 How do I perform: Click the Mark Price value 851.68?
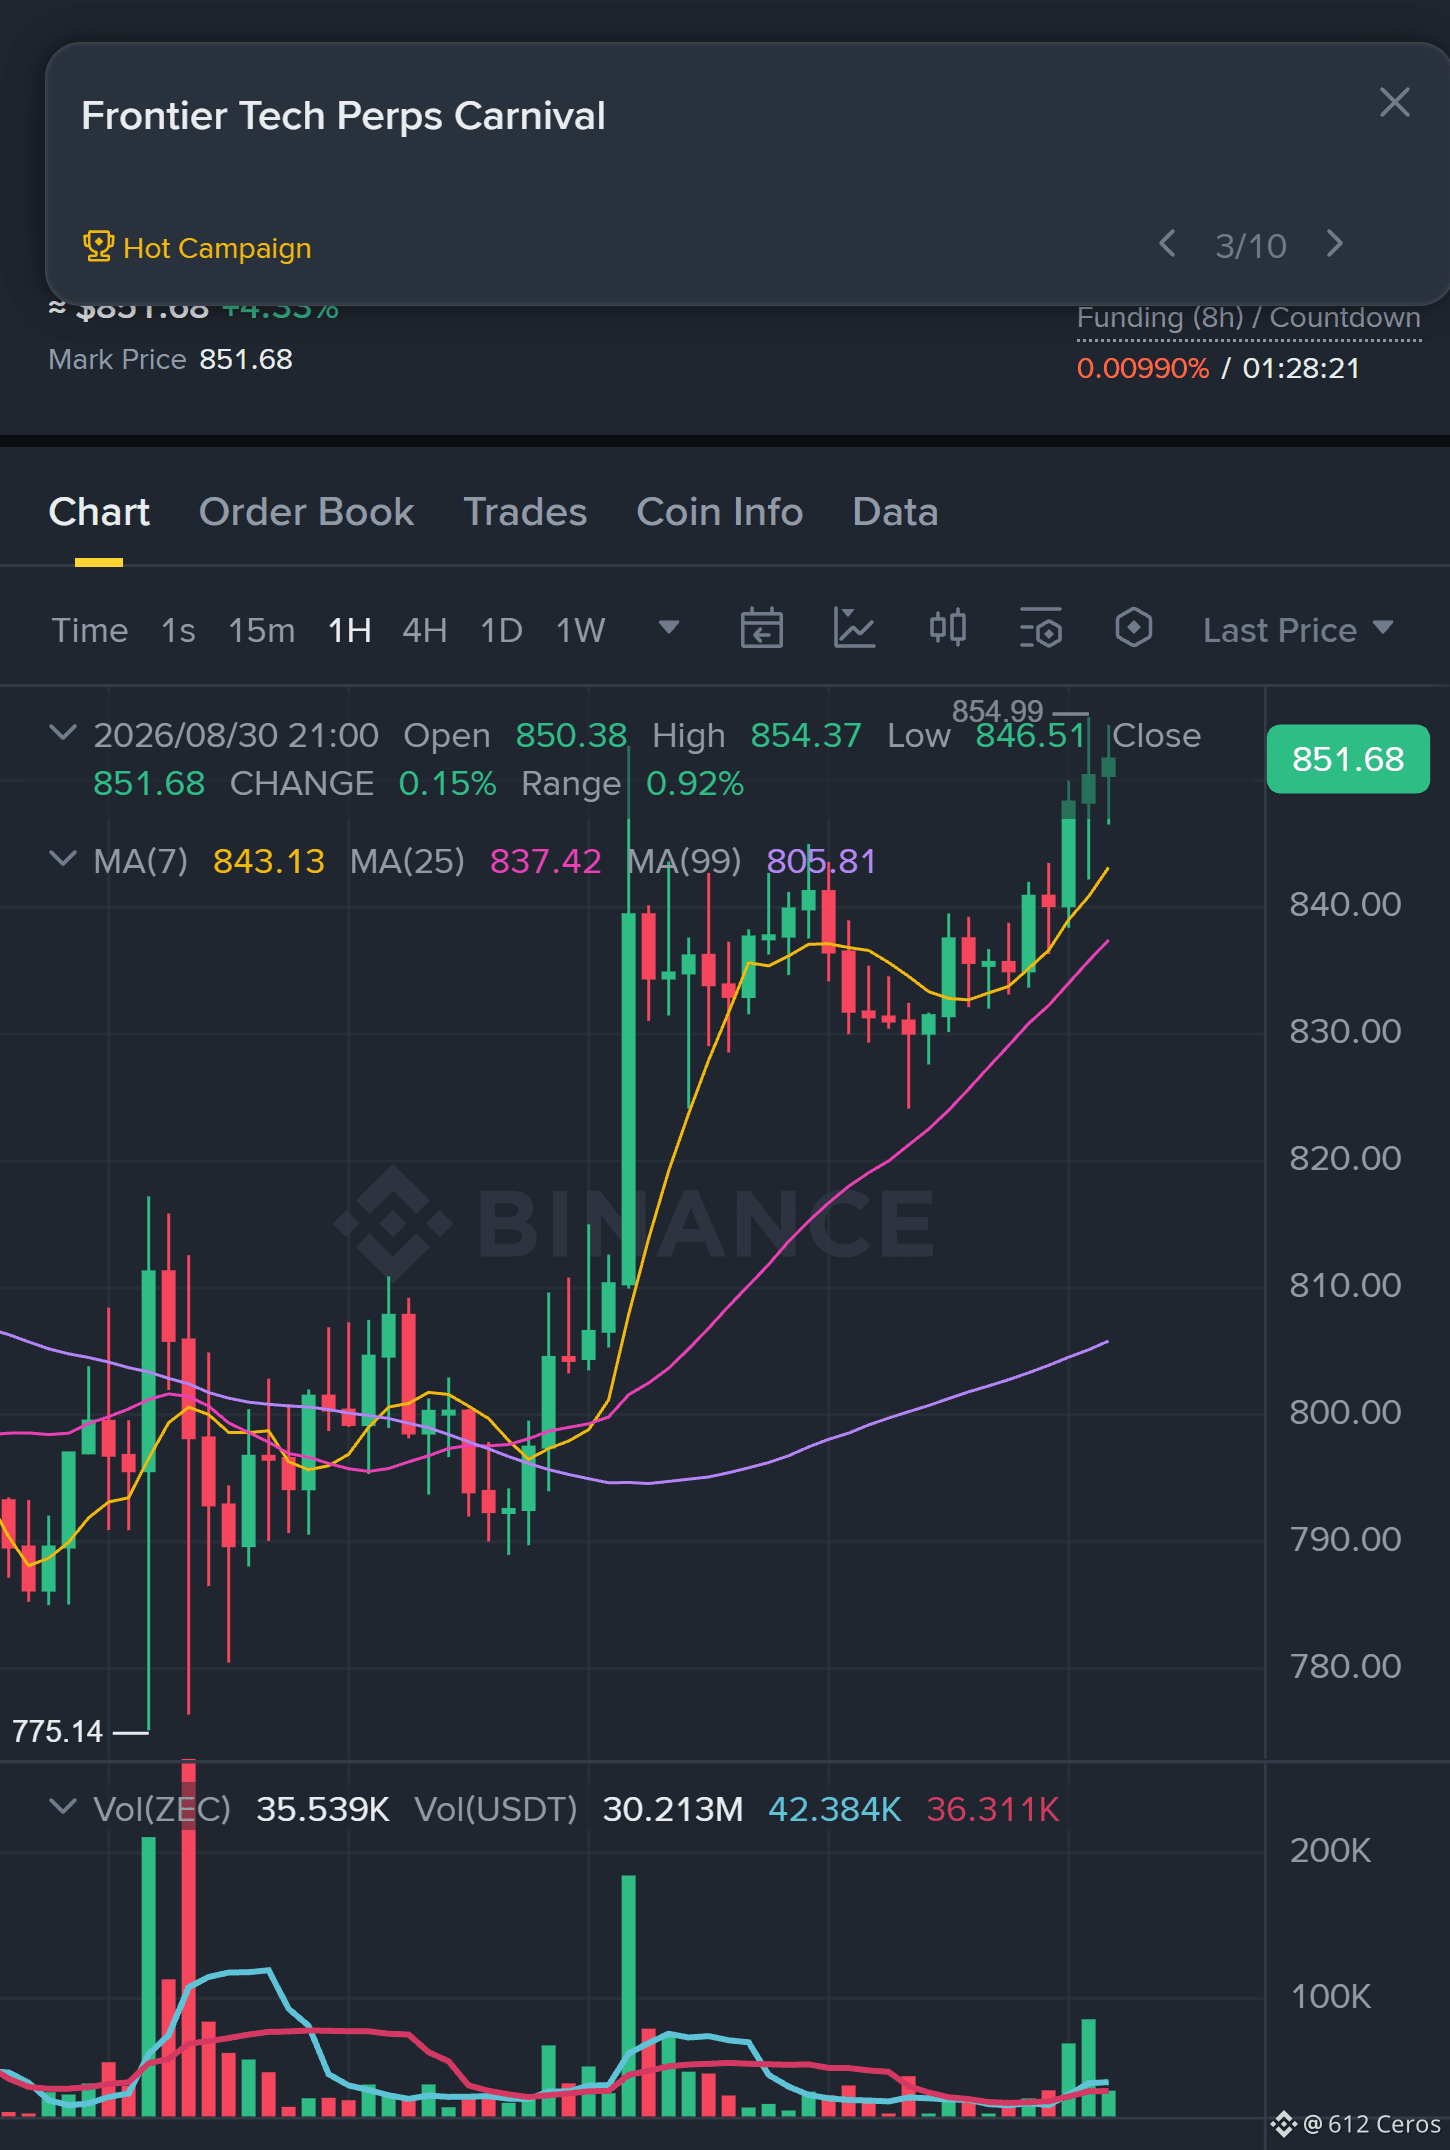(246, 360)
